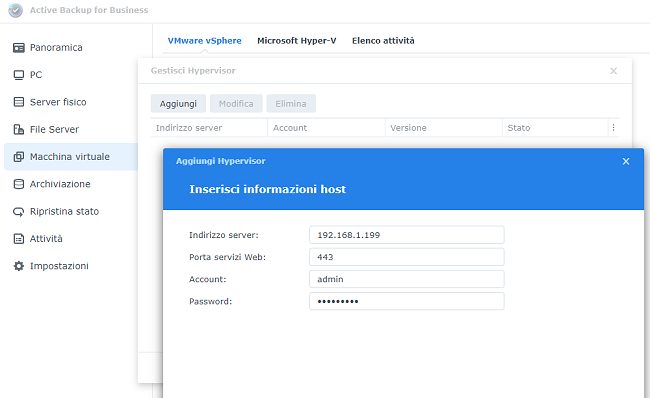Click the Aggiungi Hypervisor dialog title
The width and height of the screenshot is (650, 398).
click(x=221, y=161)
